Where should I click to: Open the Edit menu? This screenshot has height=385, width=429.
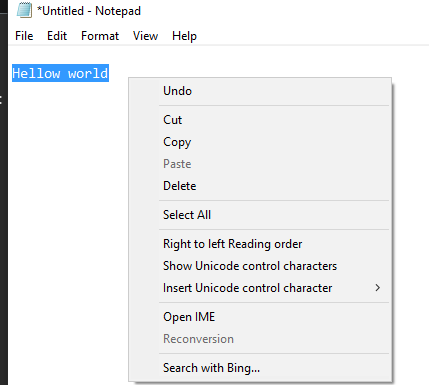[57, 36]
